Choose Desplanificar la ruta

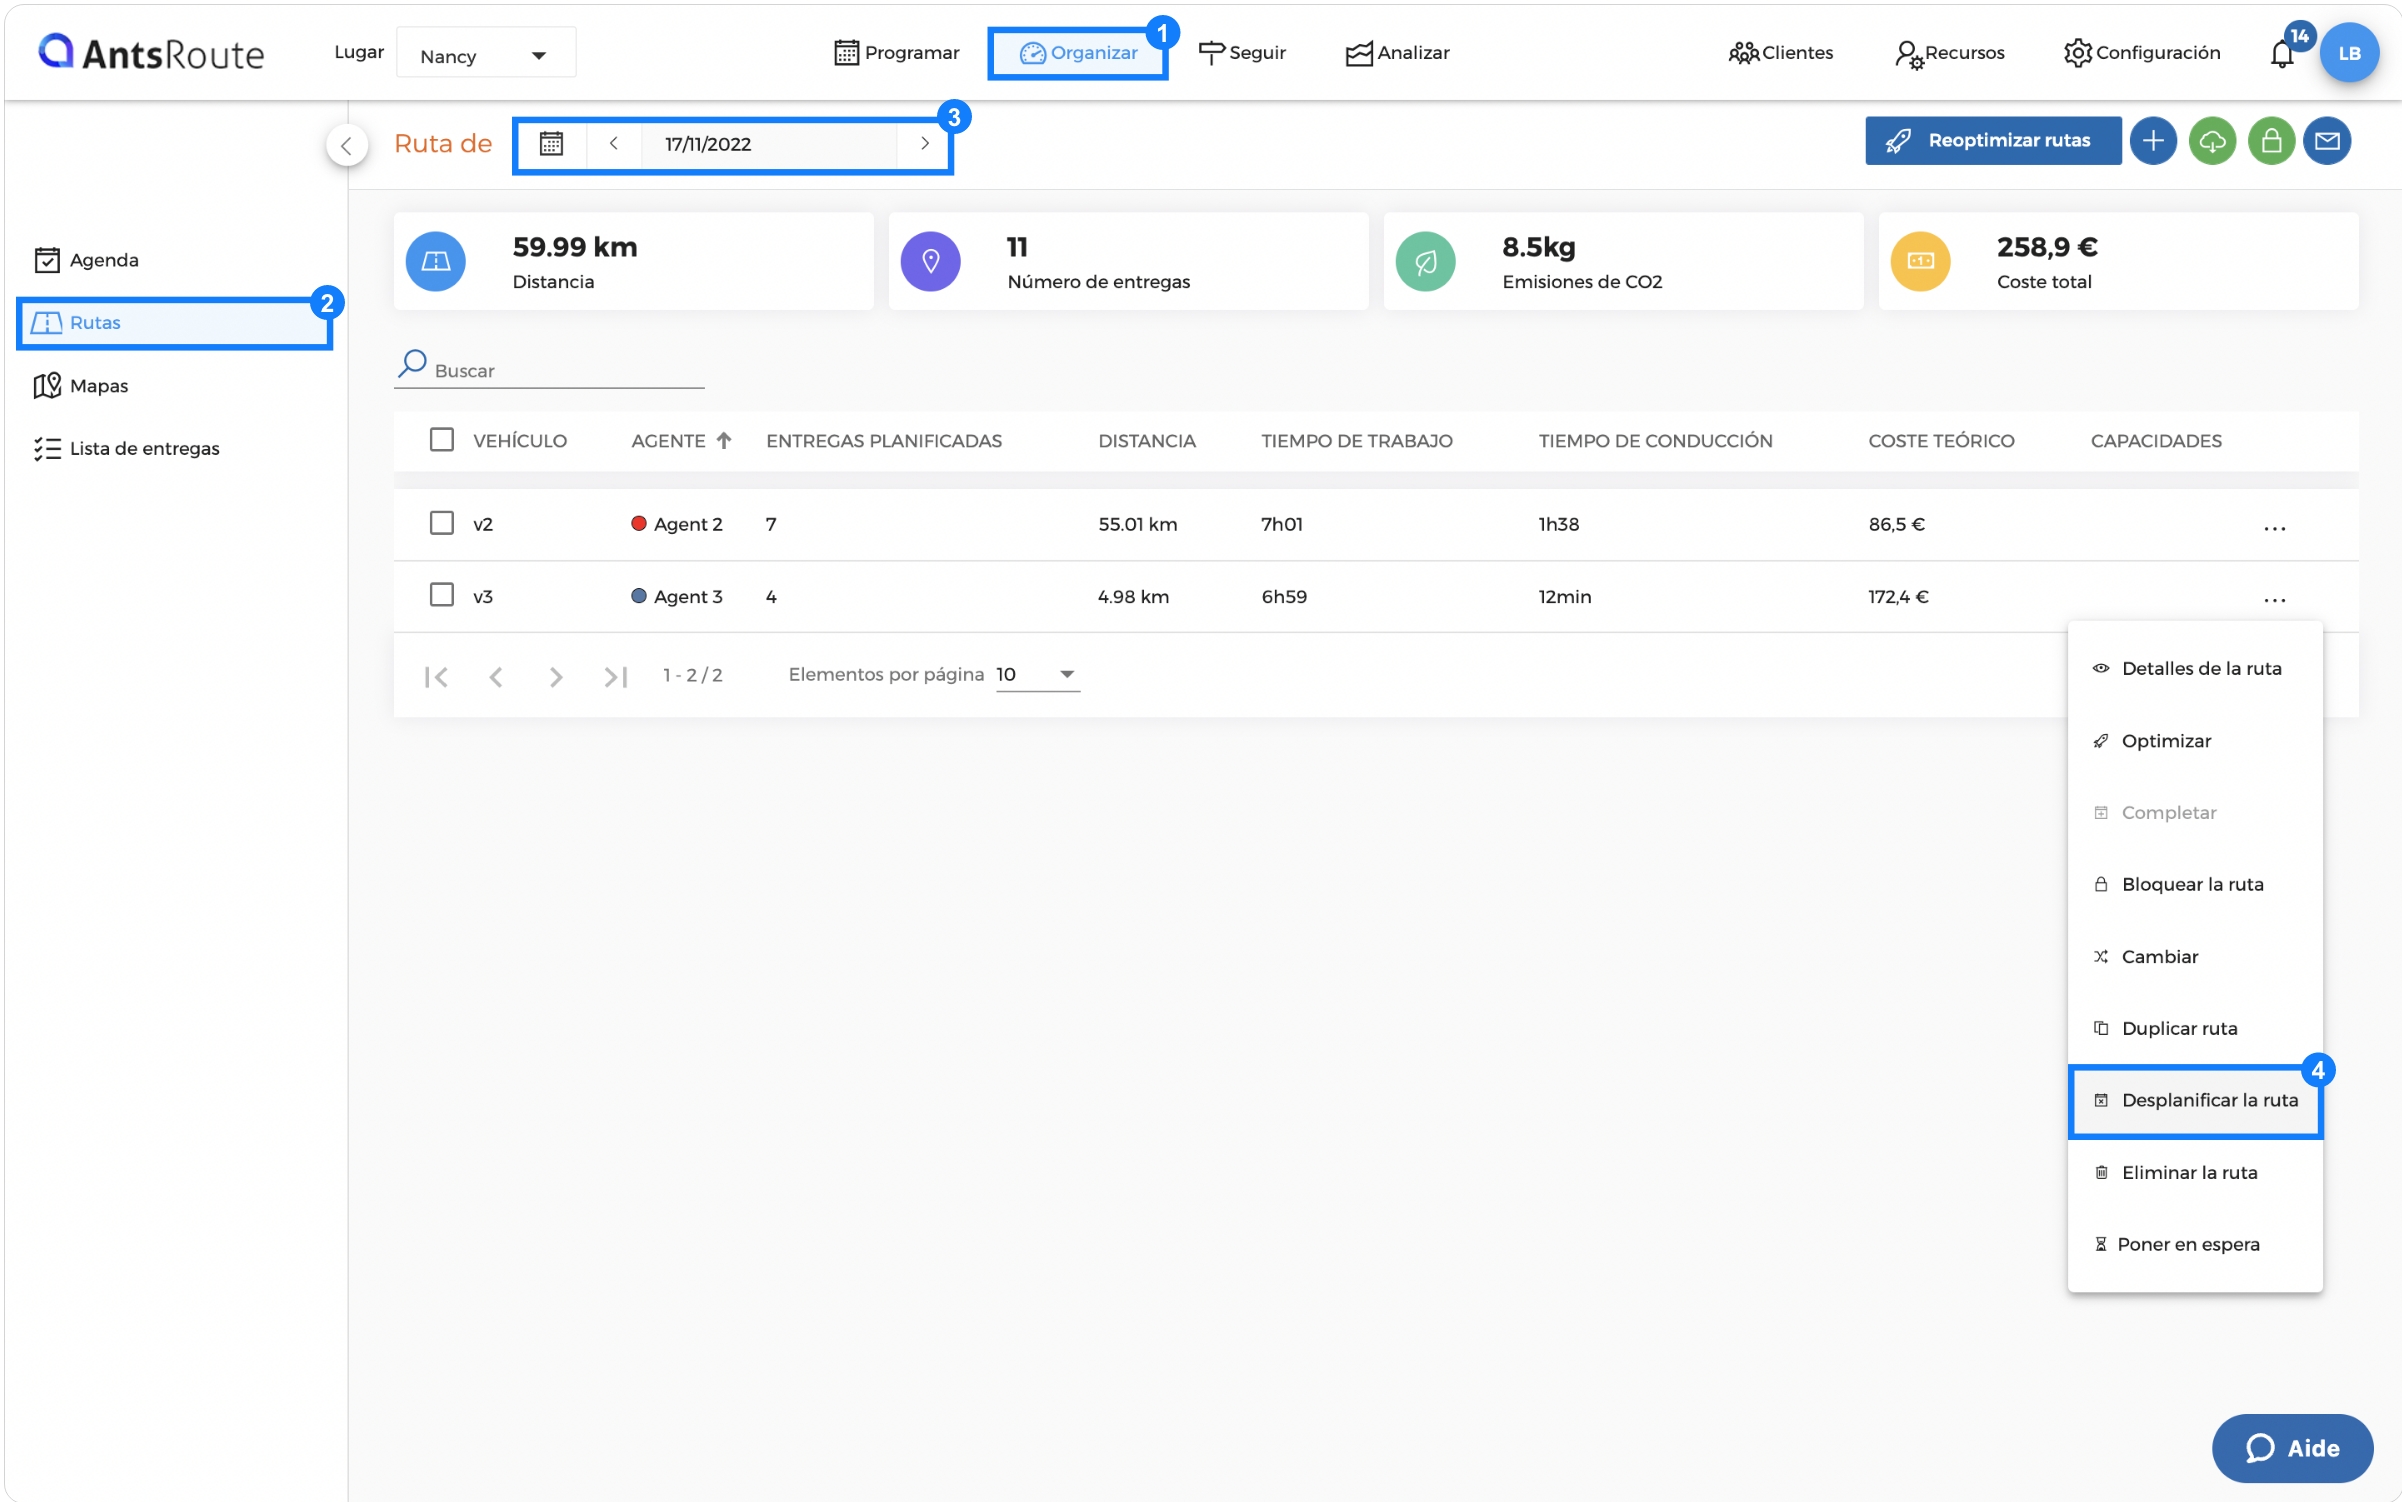point(2195,1101)
